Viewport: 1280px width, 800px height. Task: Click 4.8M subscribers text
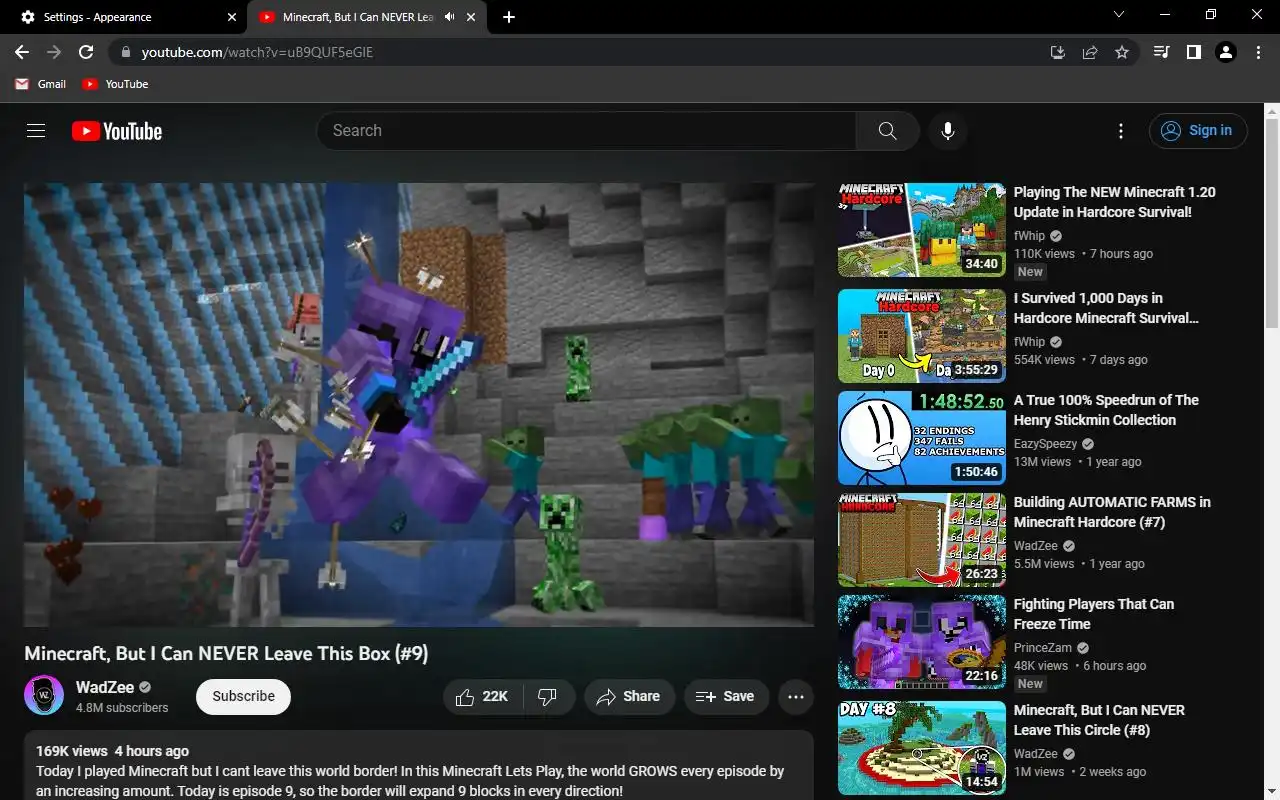tap(122, 707)
